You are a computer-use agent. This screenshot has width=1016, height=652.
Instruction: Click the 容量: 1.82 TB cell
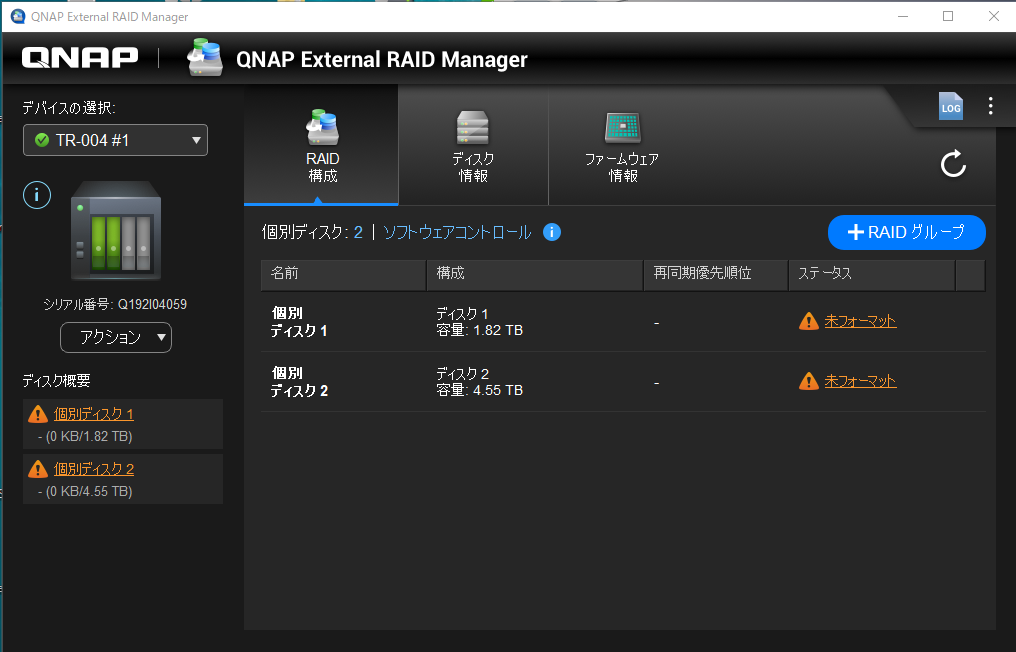tap(479, 331)
